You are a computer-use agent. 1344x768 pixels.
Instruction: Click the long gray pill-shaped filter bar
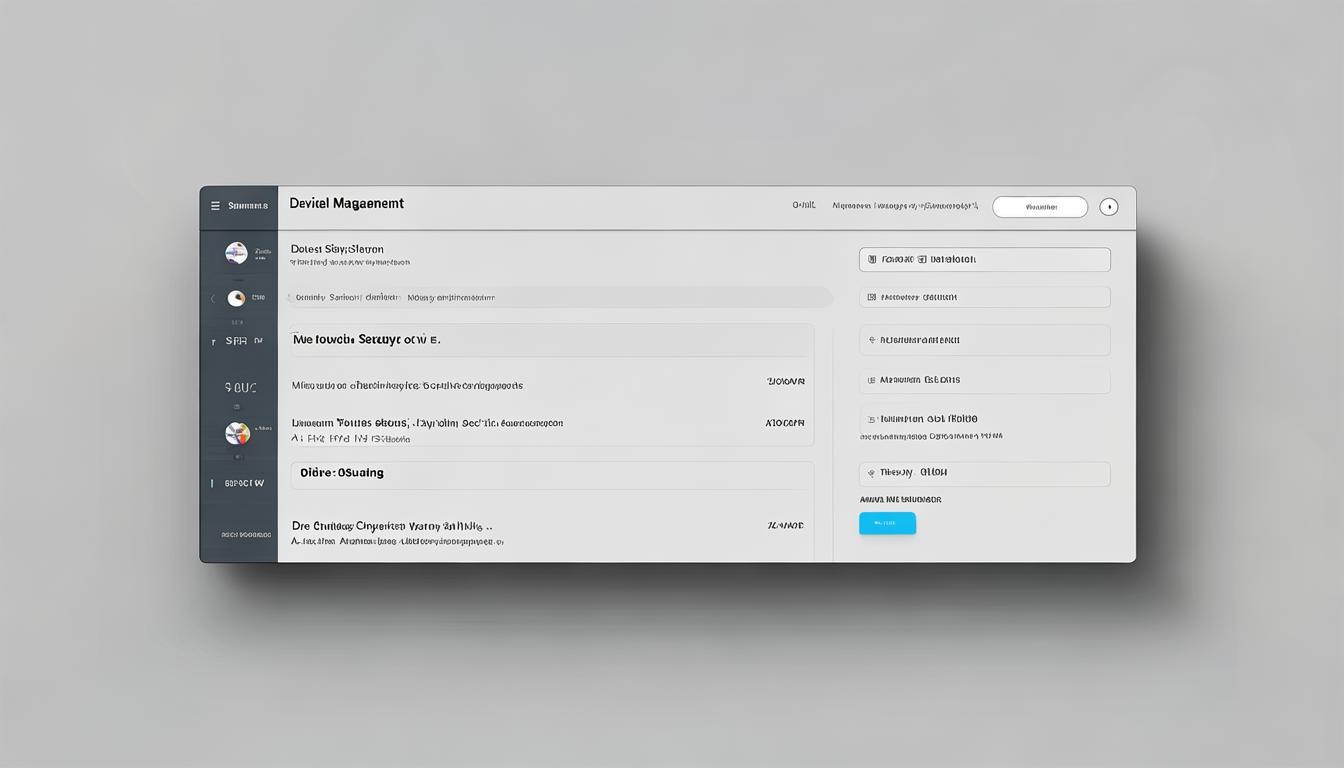point(559,297)
